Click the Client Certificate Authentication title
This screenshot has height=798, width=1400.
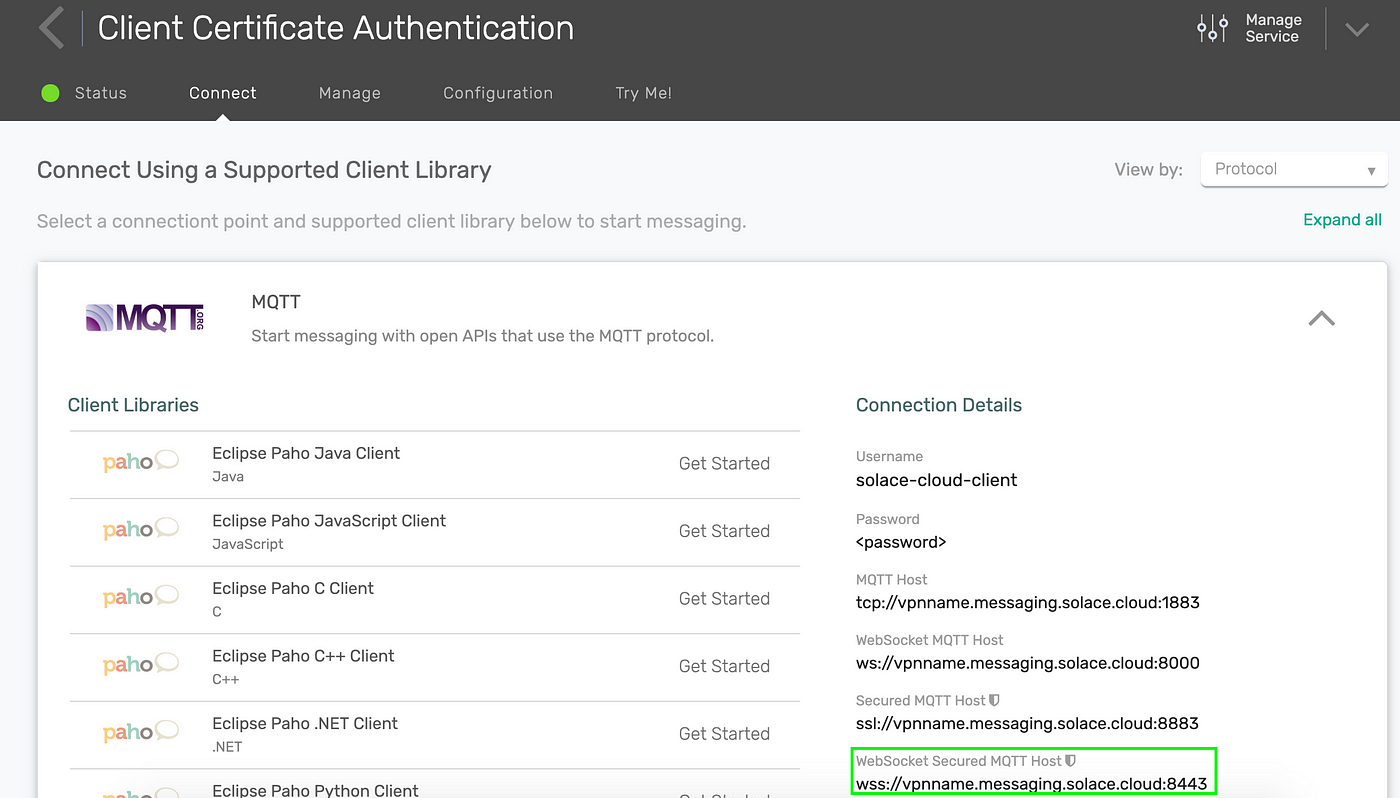pos(336,28)
